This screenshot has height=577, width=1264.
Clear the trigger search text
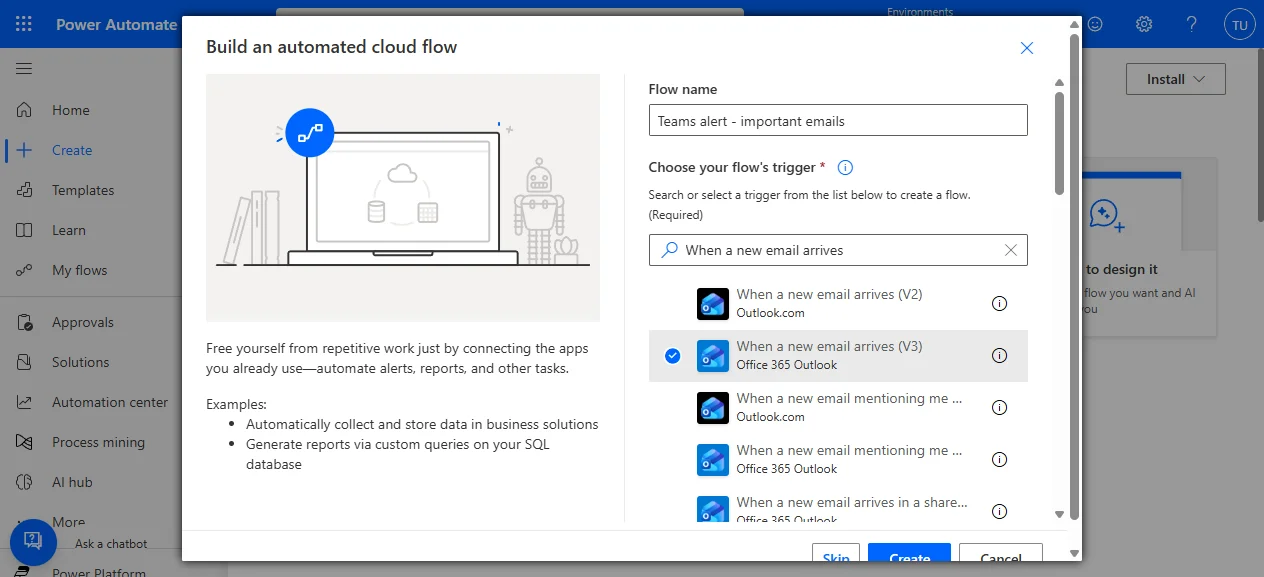click(x=1010, y=250)
